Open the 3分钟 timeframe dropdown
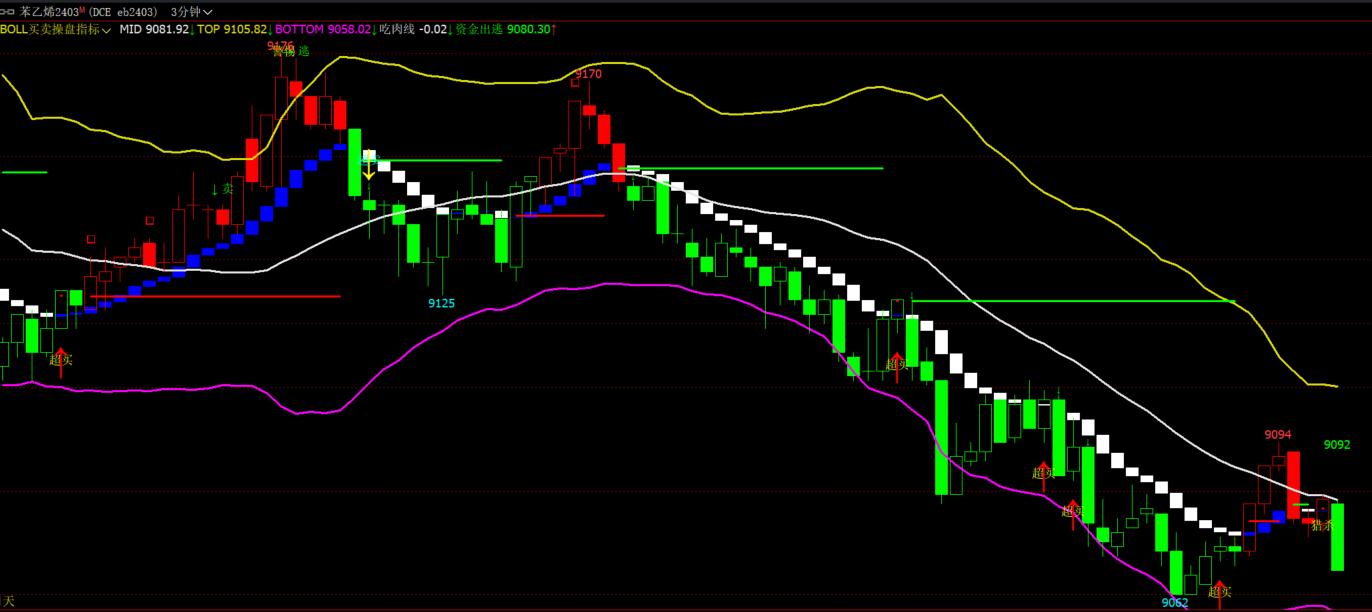The image size is (1372, 612). point(192,12)
